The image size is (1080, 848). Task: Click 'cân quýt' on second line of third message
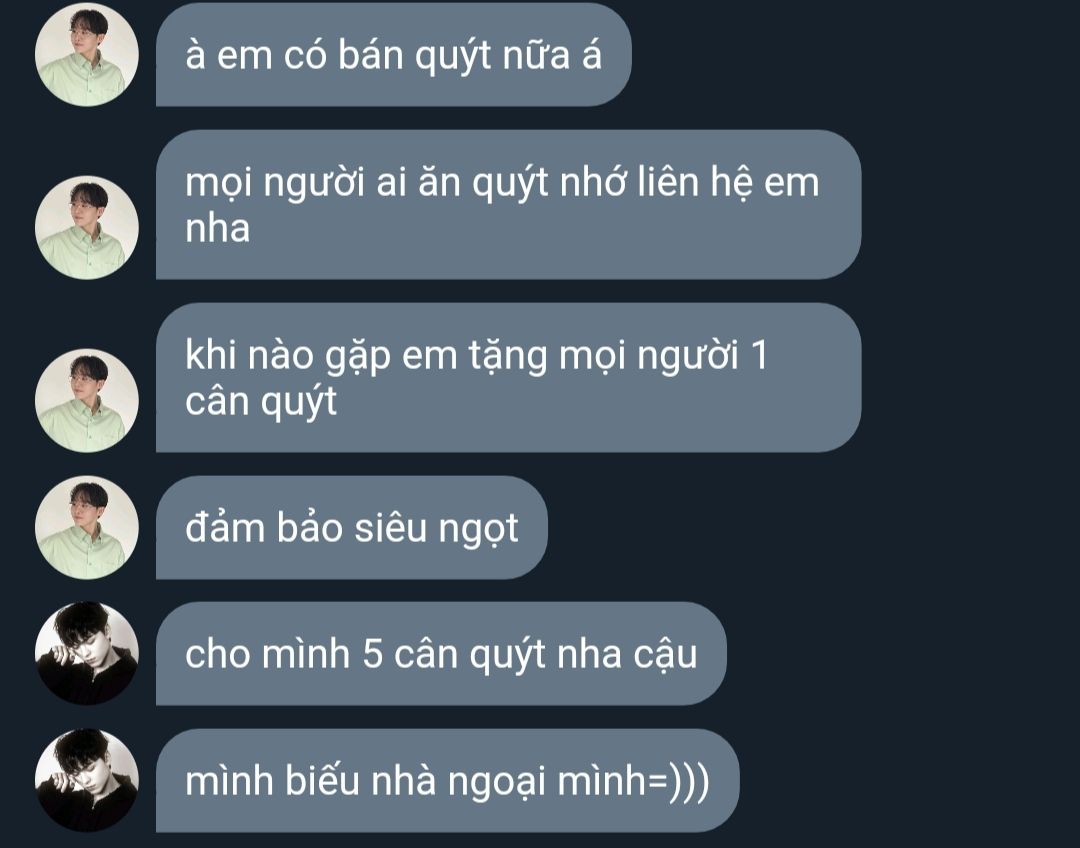click(261, 402)
